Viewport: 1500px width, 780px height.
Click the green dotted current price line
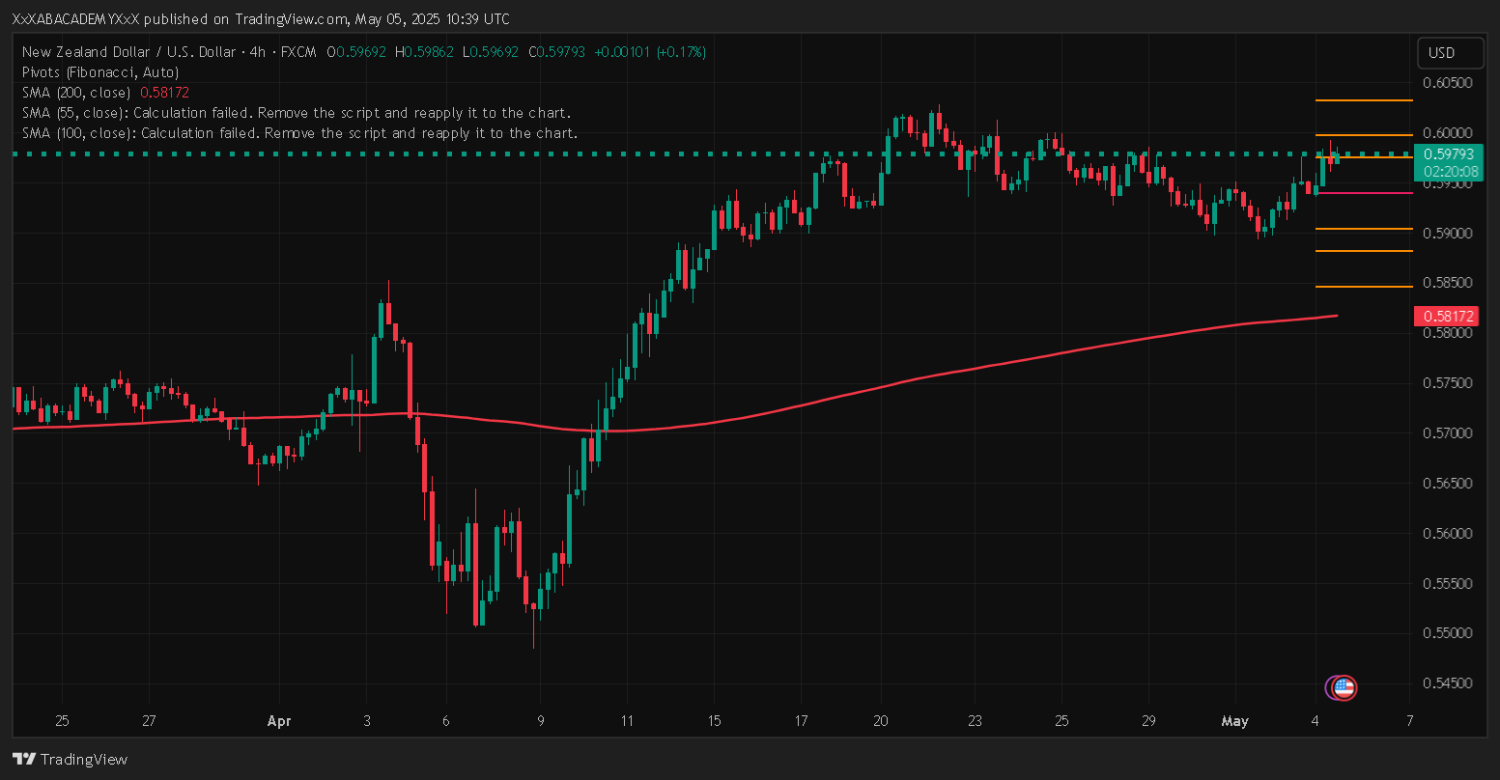click(600, 154)
